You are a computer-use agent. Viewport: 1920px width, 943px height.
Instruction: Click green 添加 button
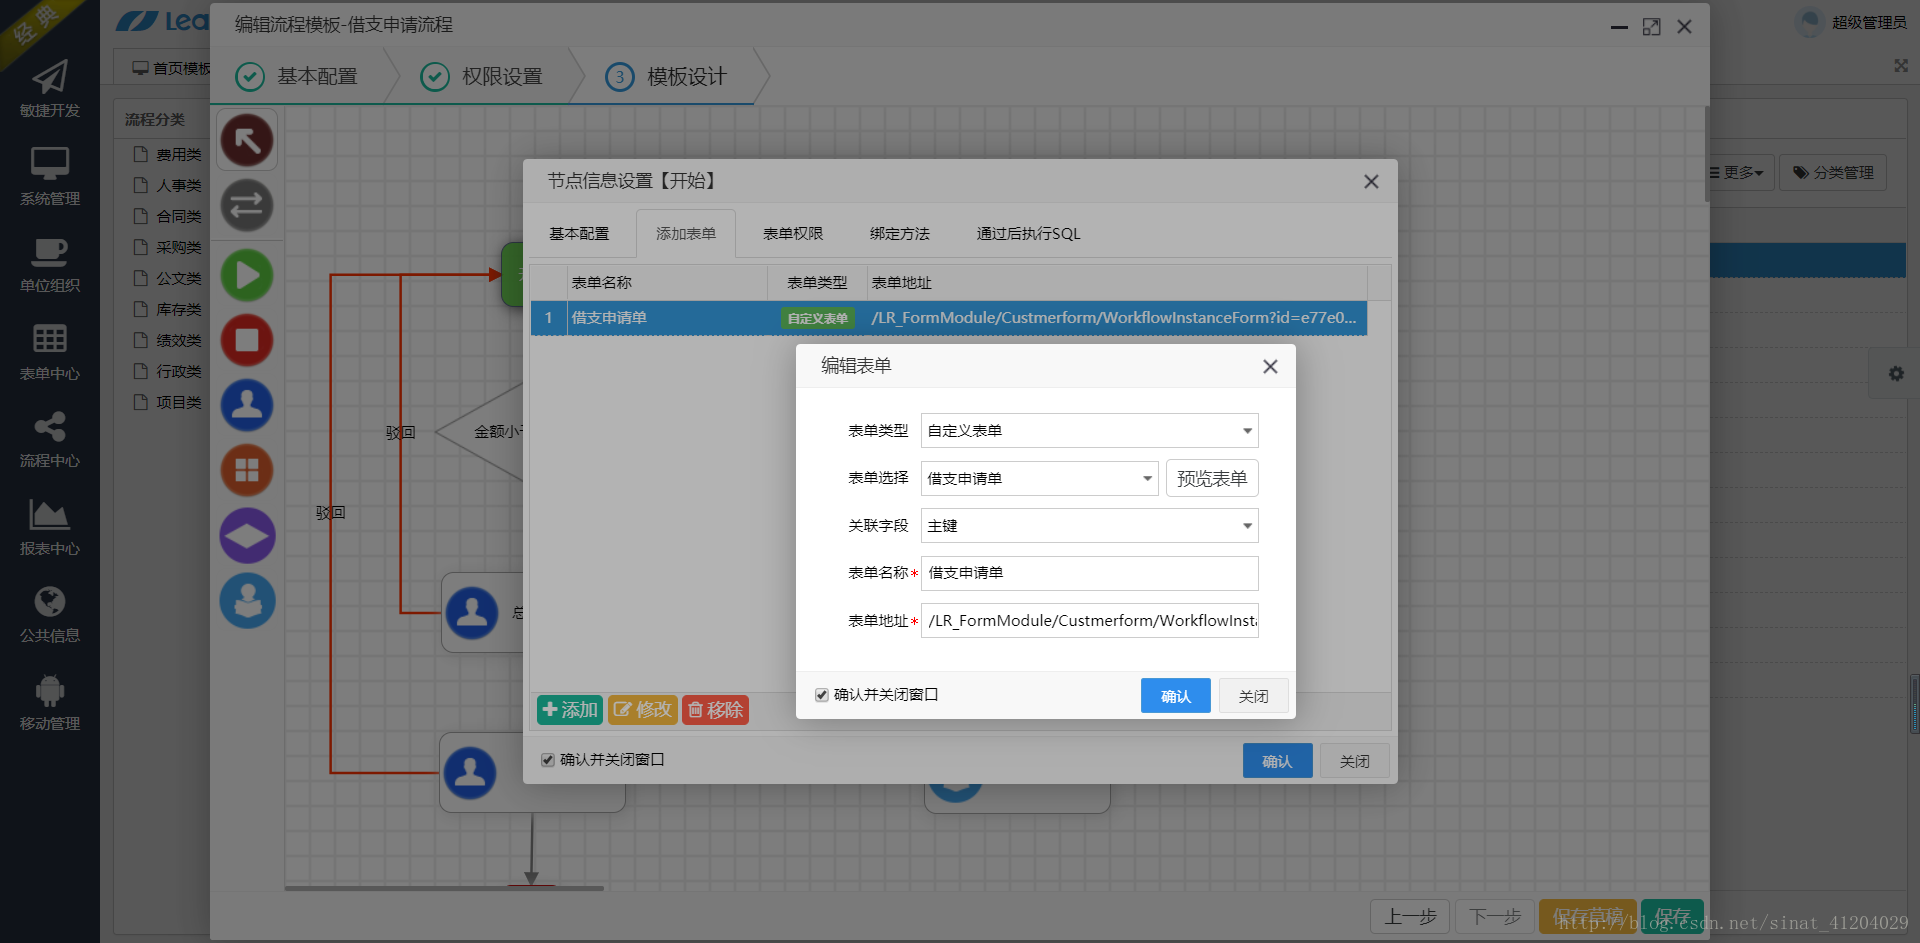[x=570, y=710]
